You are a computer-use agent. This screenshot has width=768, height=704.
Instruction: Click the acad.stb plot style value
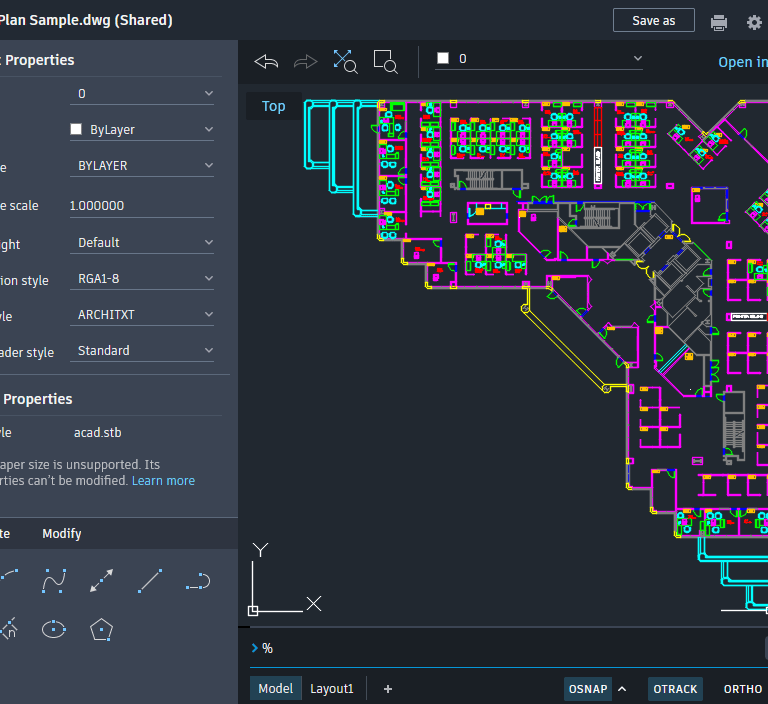coord(97,433)
